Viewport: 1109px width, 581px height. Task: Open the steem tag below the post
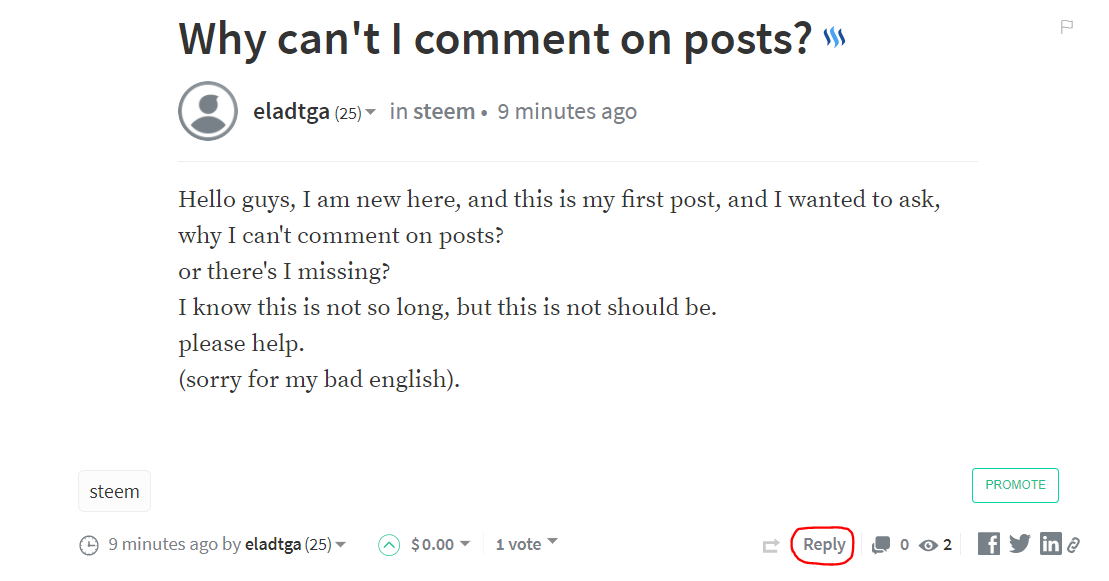114,491
